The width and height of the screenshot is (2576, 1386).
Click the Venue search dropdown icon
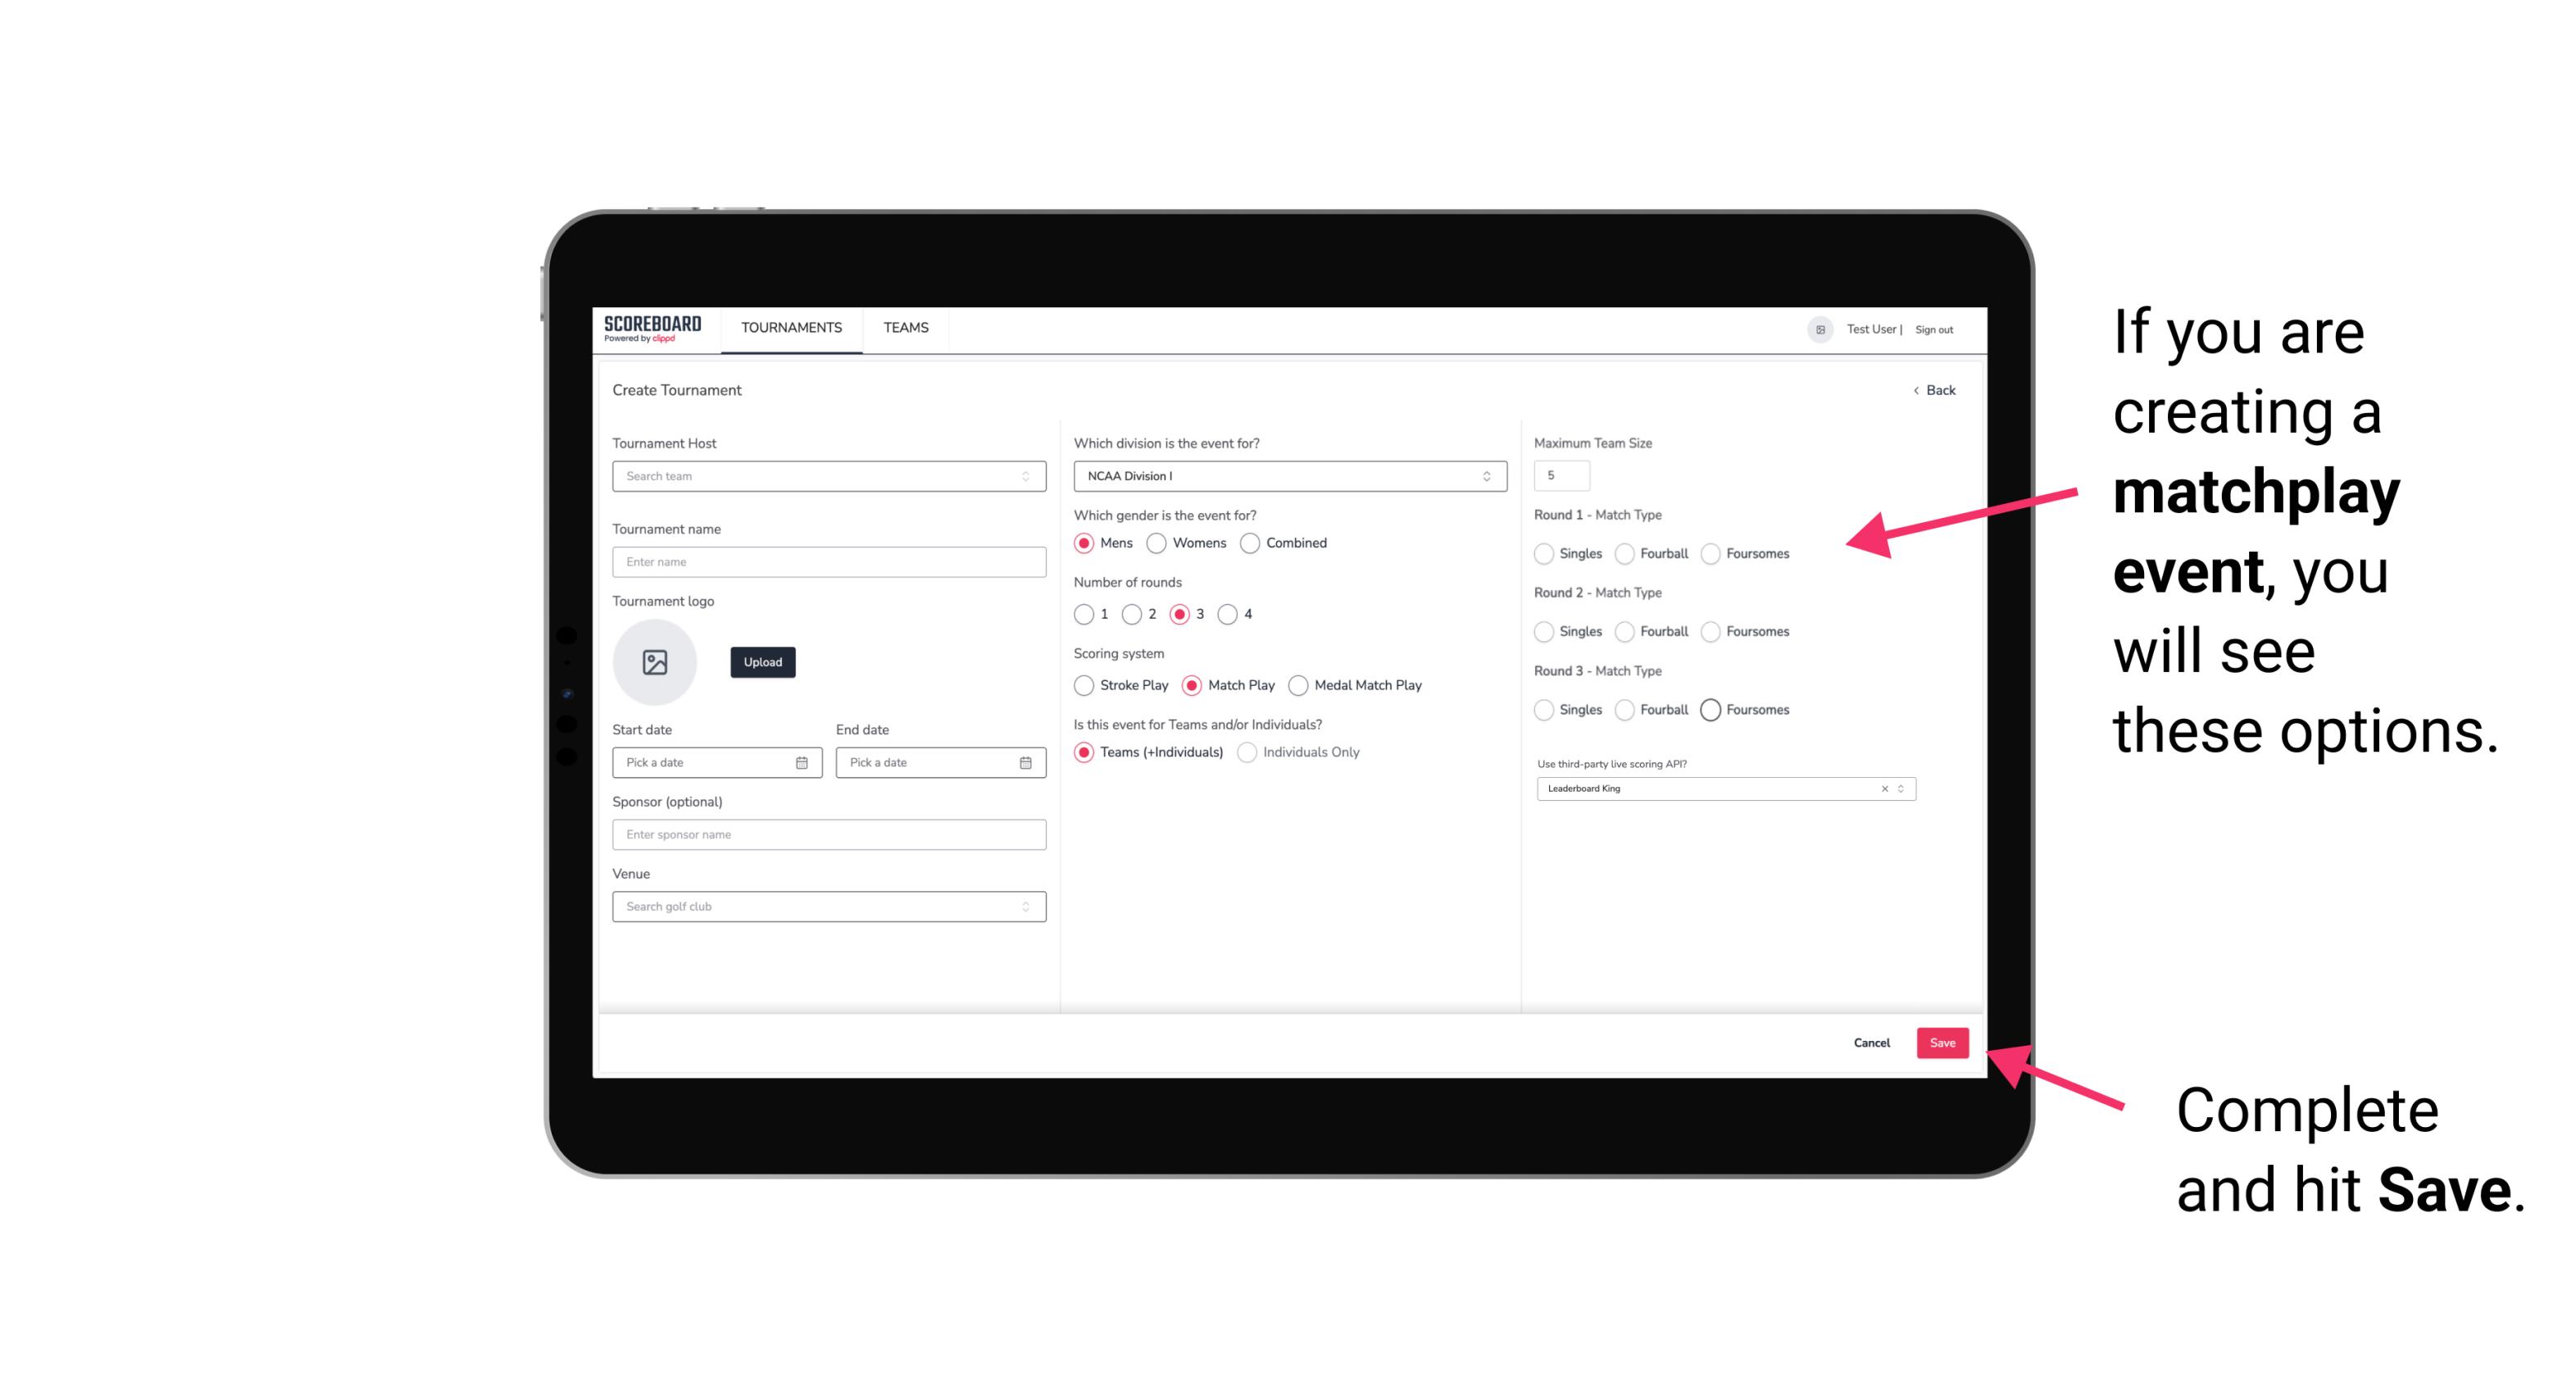1025,907
